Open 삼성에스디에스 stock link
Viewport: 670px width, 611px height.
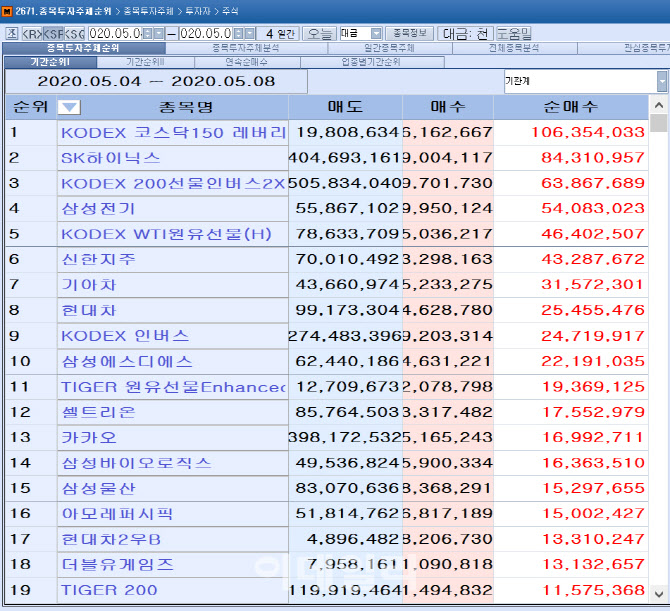pyautogui.click(x=127, y=361)
